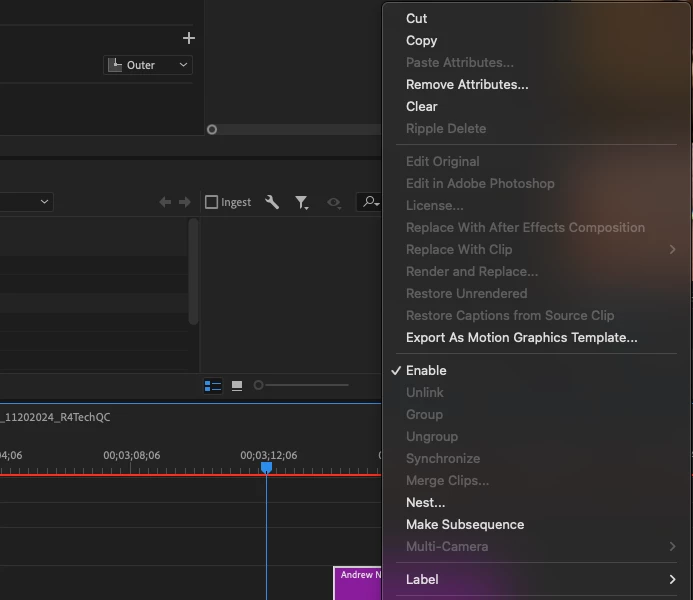Switch to thumbnail view
The image size is (693, 600).
coord(237,386)
